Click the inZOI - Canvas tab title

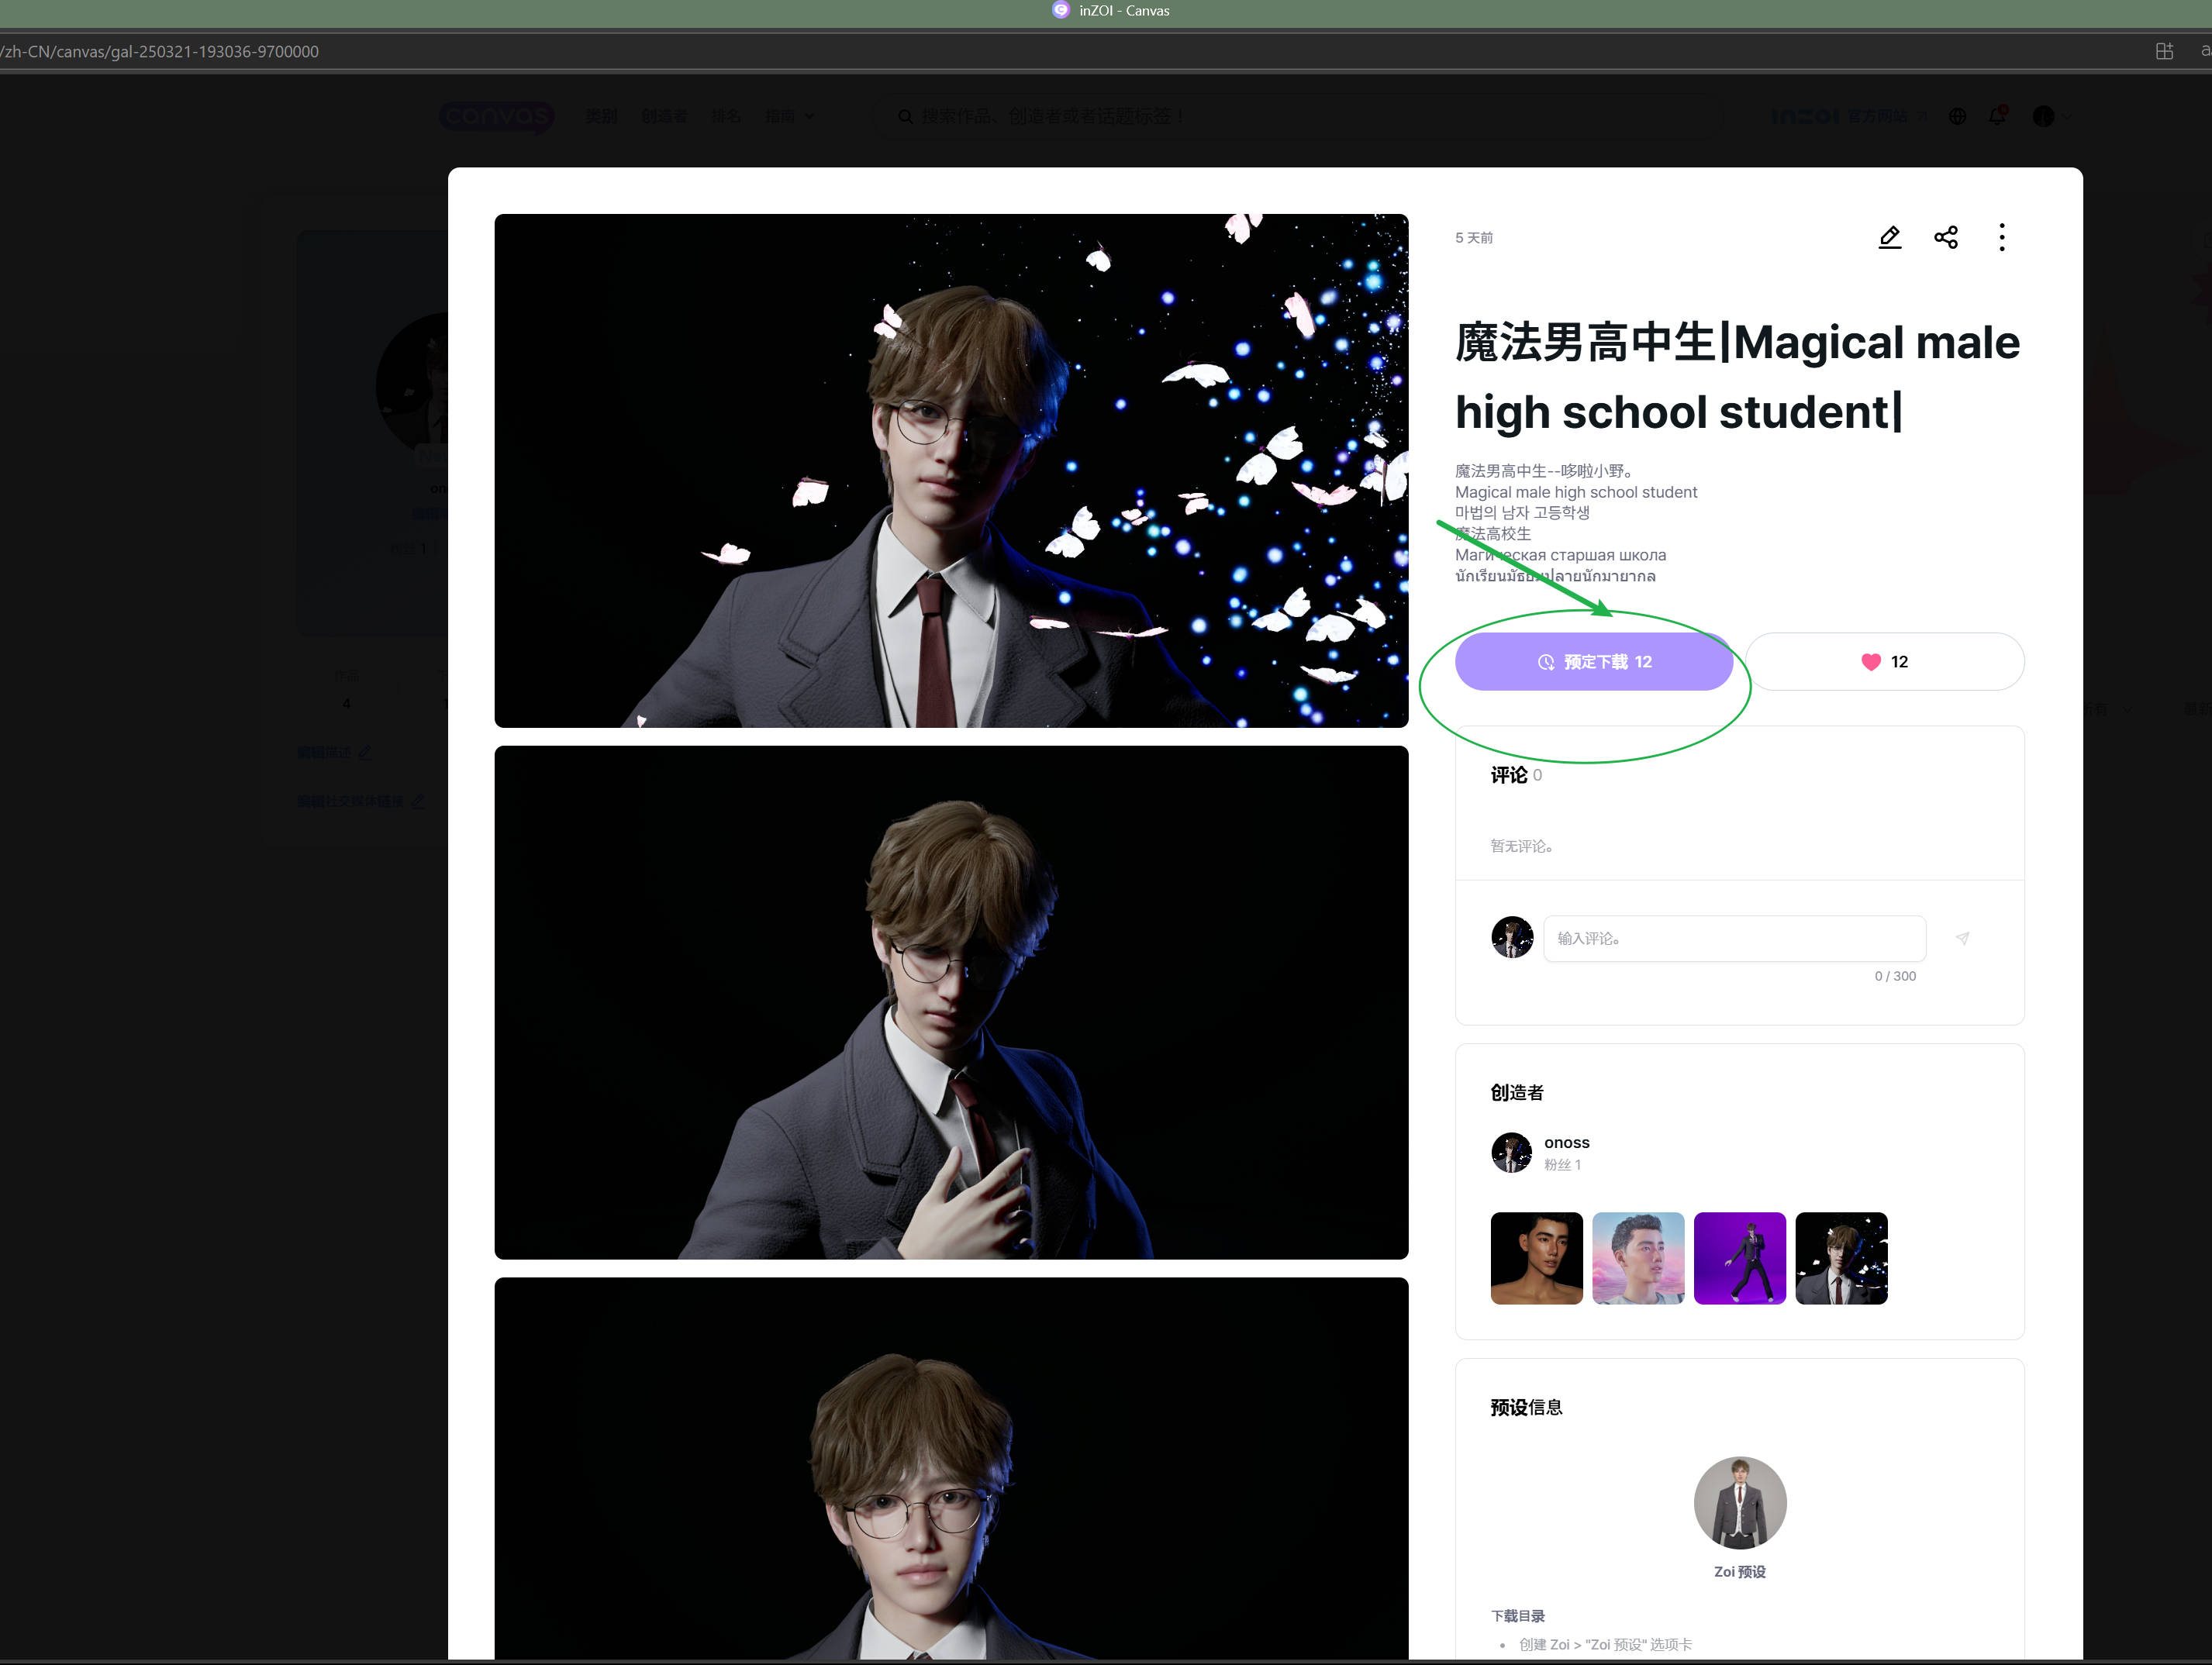click(x=1123, y=11)
